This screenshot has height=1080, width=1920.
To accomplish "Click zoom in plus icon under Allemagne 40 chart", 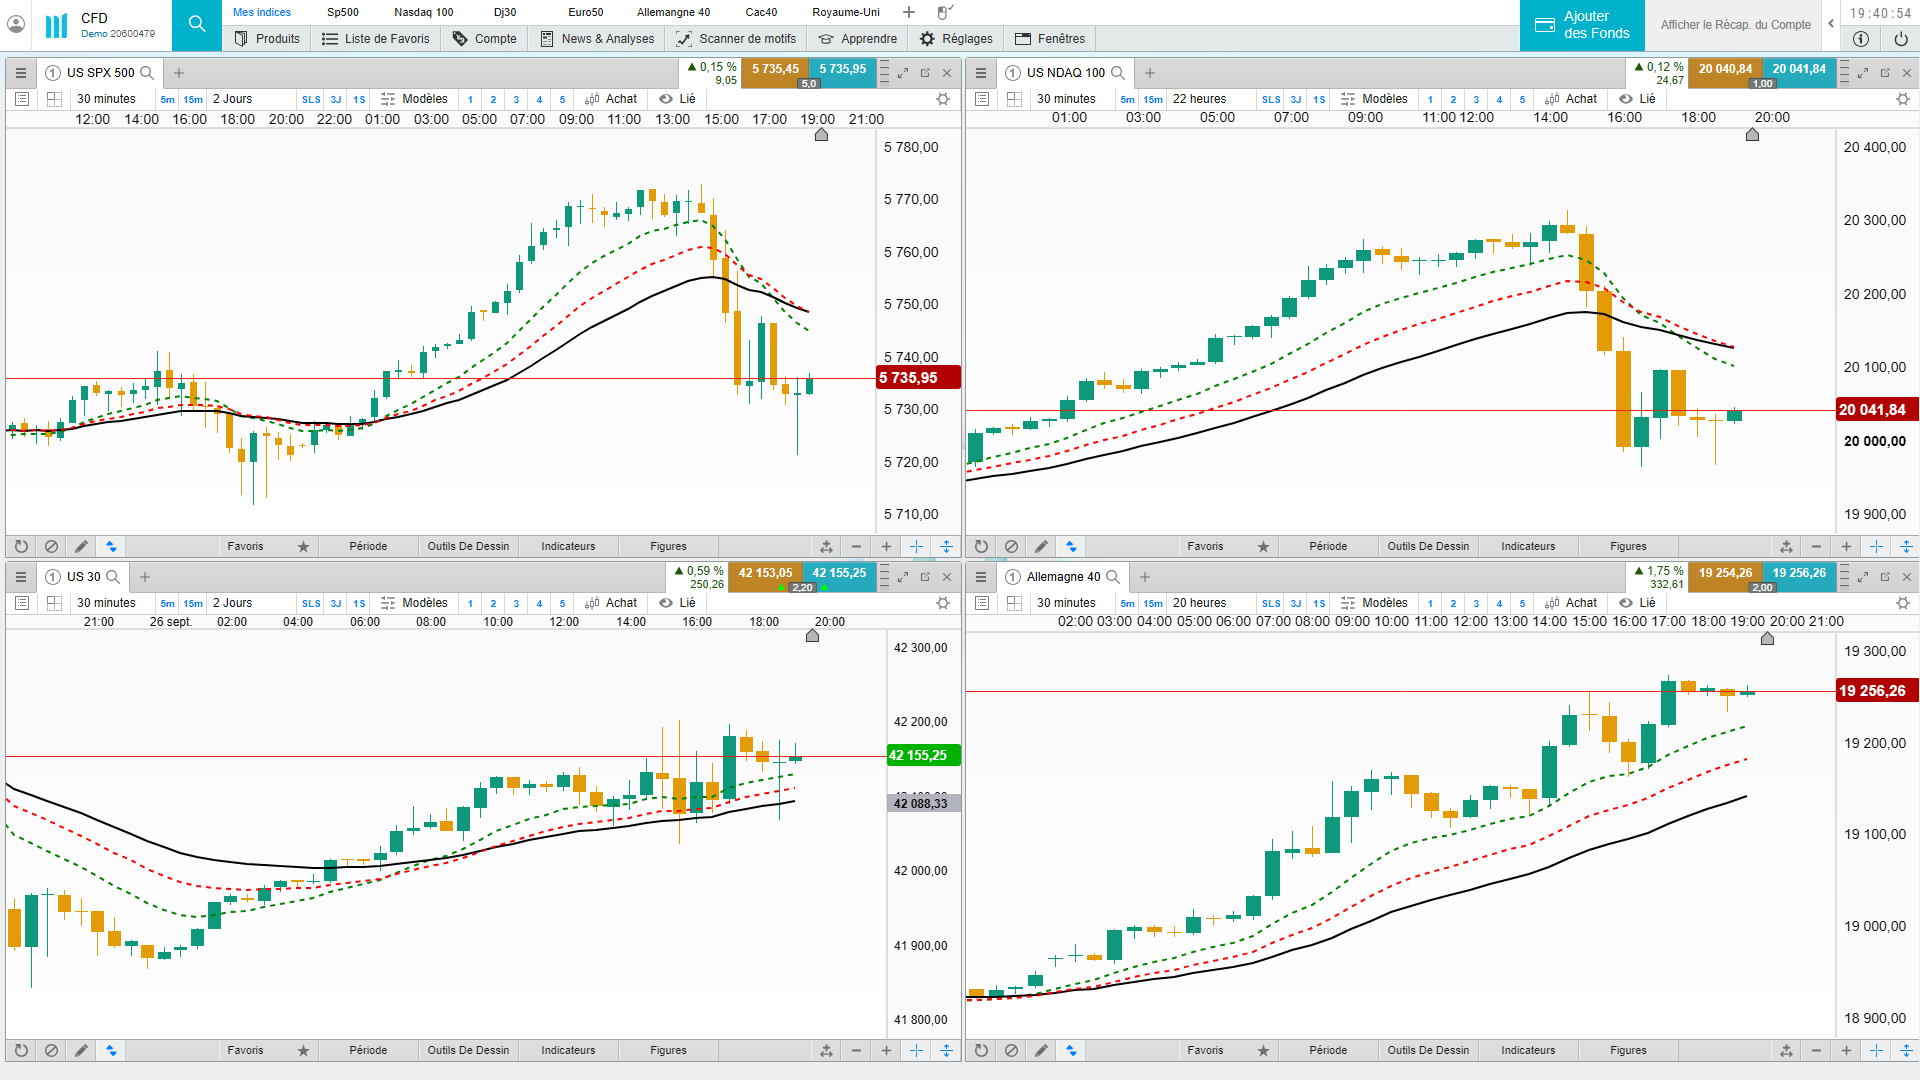I will pos(1846,1050).
